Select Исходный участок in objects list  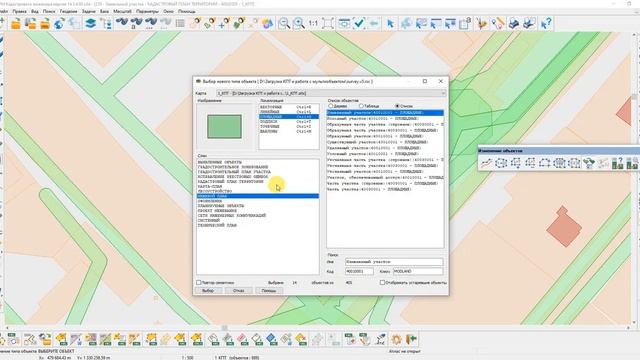point(385,119)
